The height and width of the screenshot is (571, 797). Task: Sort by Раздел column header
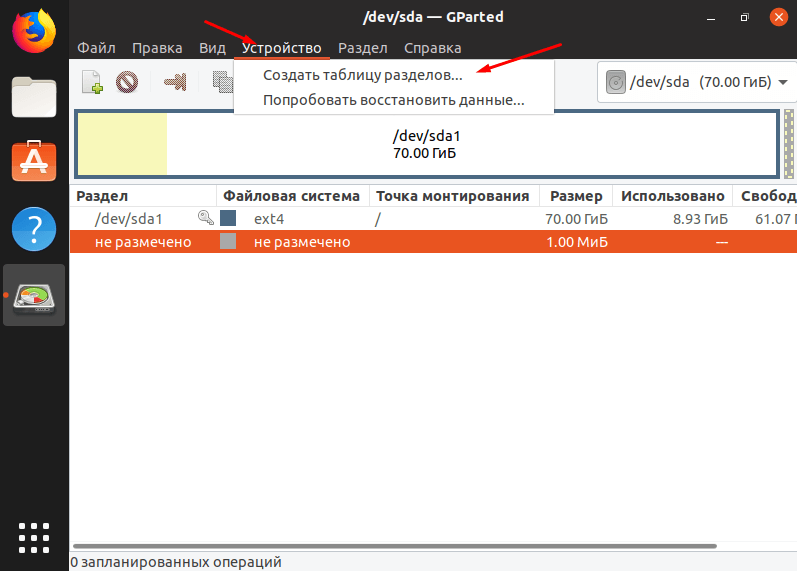click(143, 196)
